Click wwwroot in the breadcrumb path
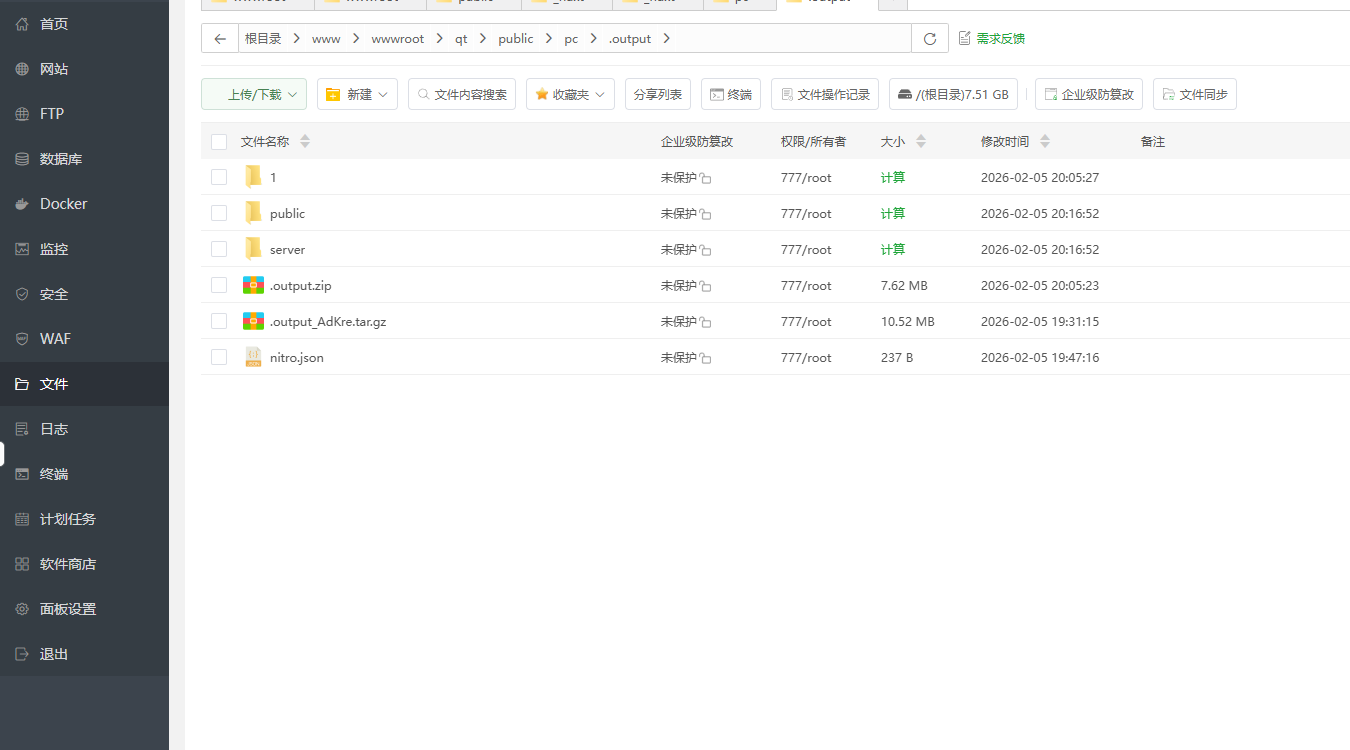 [x=397, y=39]
